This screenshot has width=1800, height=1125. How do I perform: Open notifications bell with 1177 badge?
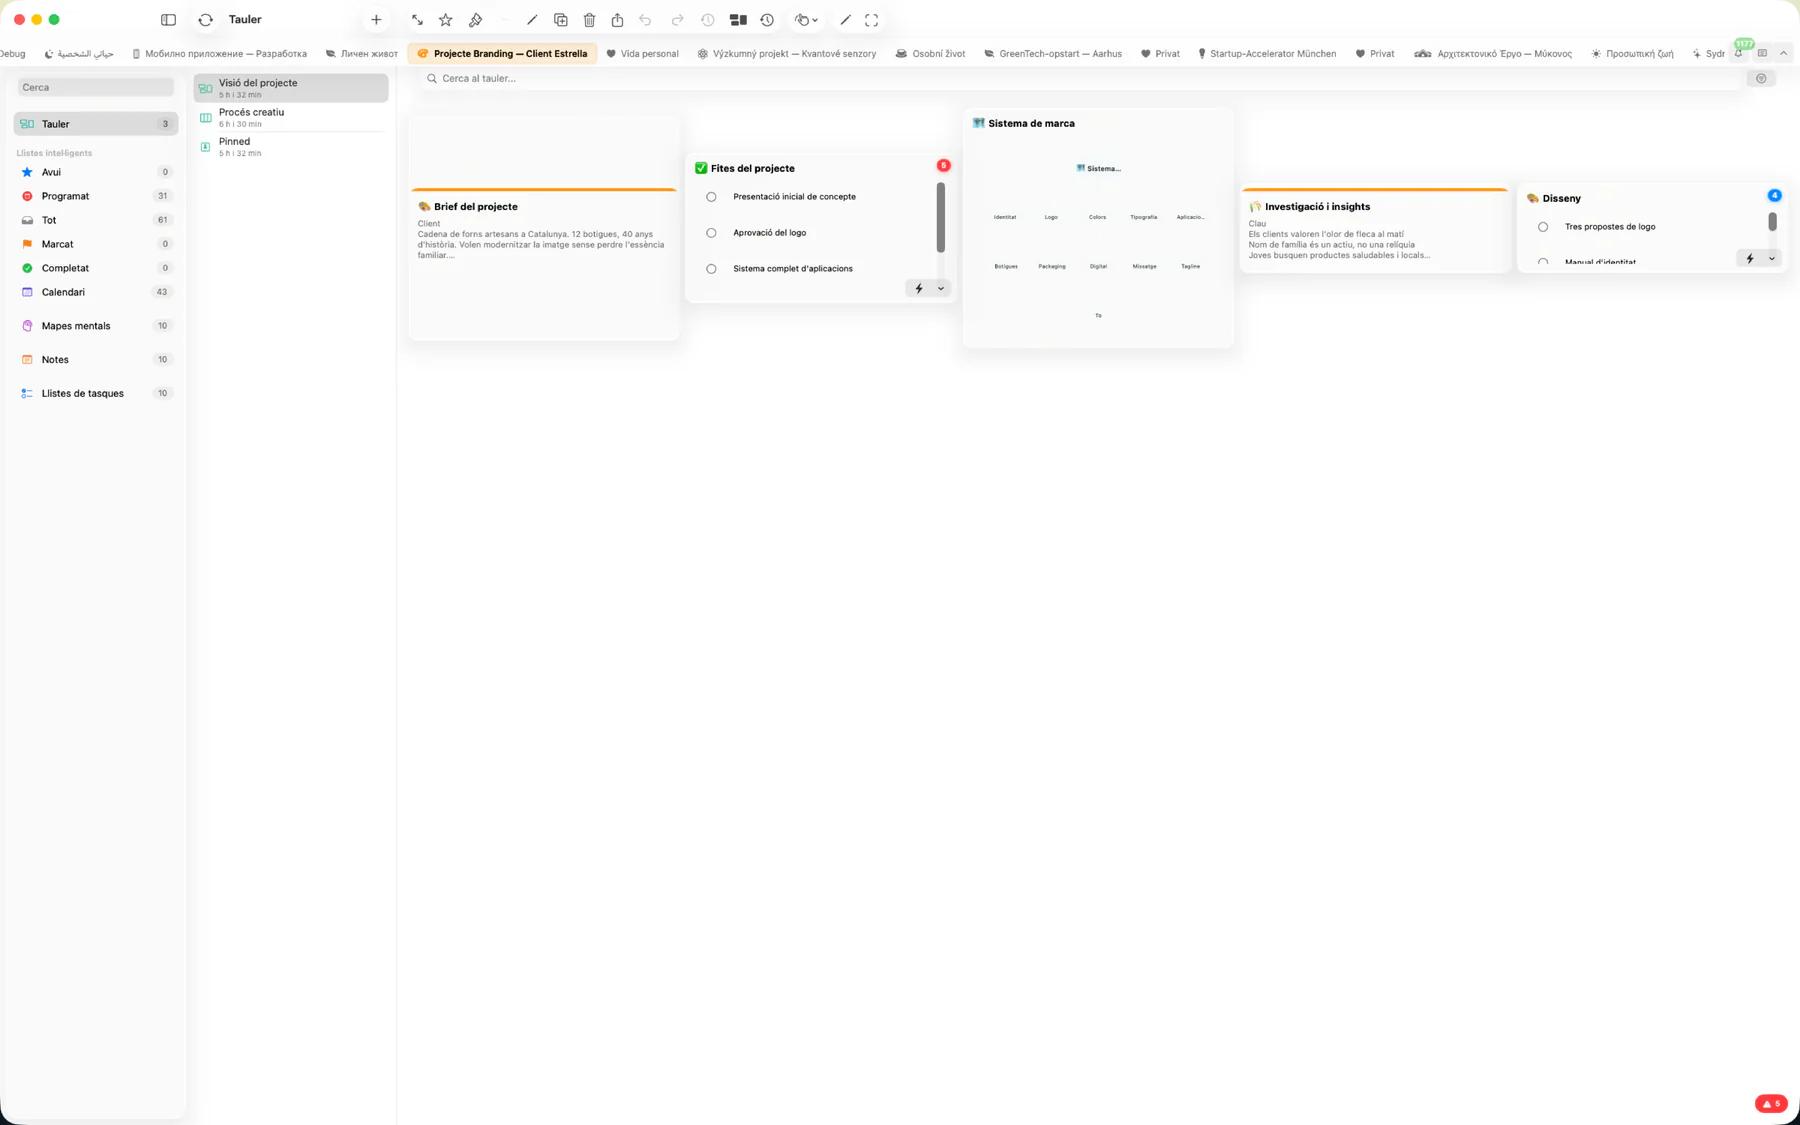tap(1739, 53)
